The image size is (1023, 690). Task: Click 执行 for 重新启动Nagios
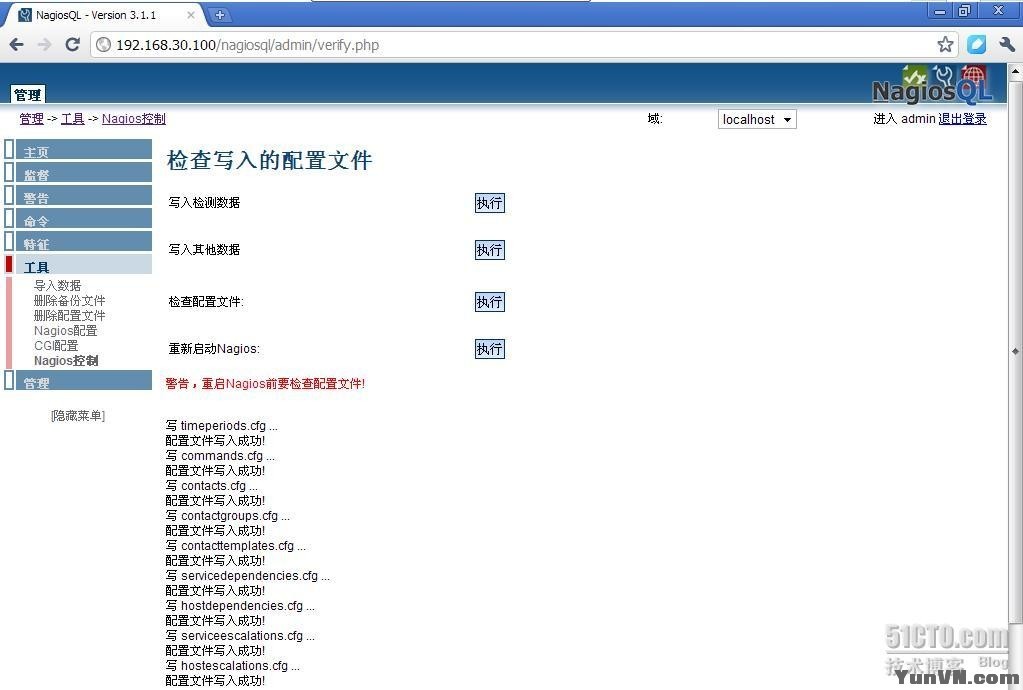tap(489, 349)
